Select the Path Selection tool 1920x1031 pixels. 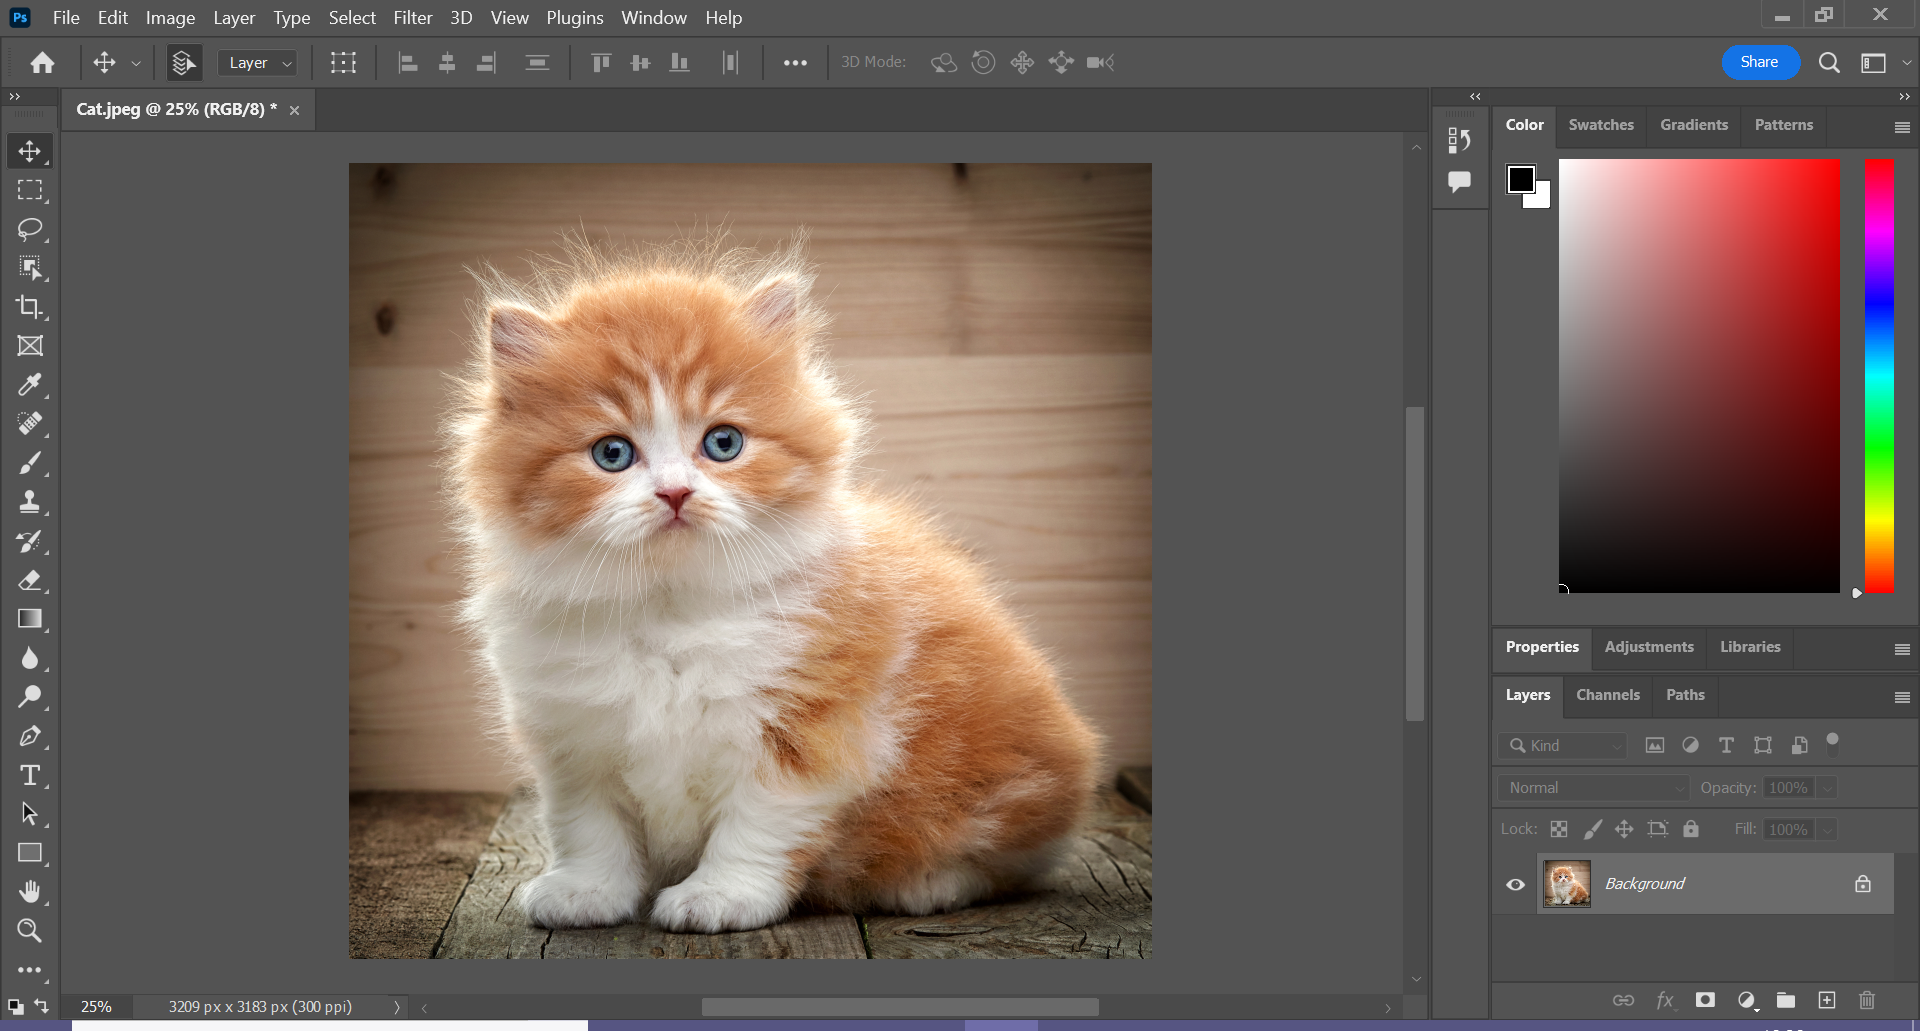coord(30,814)
